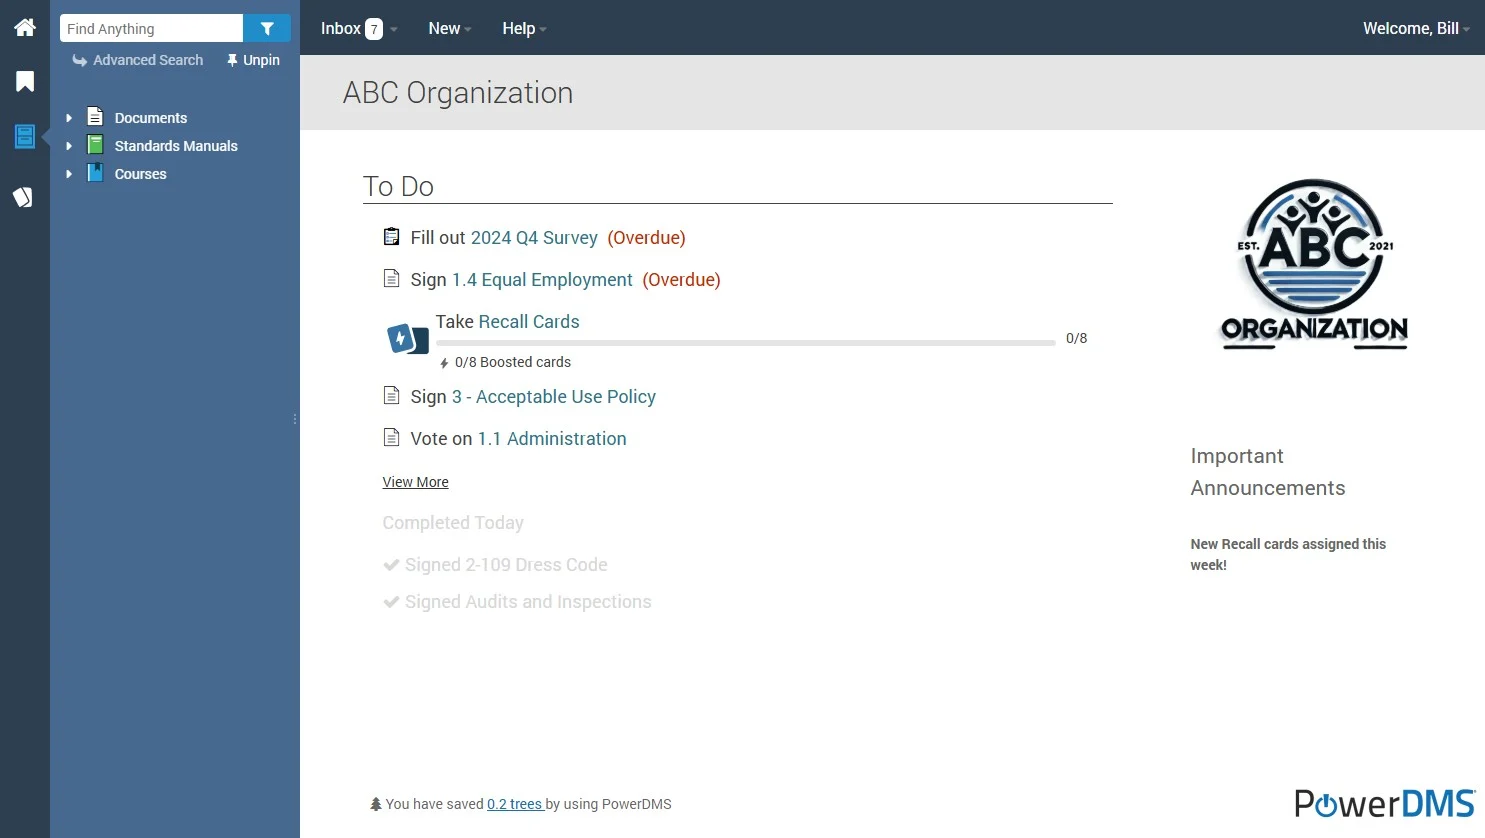Expand the Standards Manuals tree node
1485x838 pixels.
(69, 145)
